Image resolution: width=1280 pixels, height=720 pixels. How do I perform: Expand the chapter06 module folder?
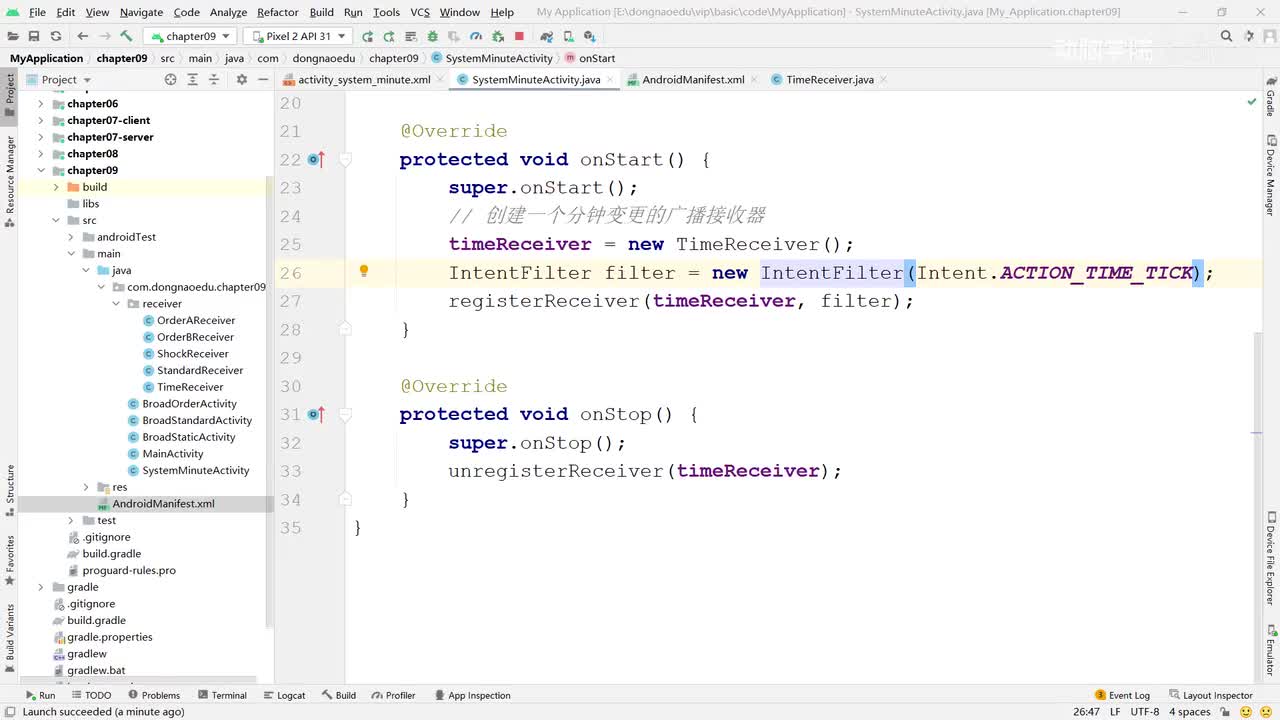click(41, 104)
